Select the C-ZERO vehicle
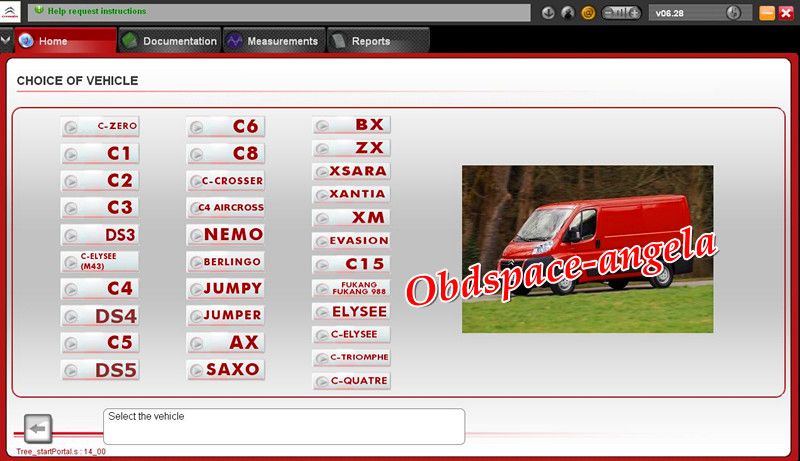800x461 pixels. [100, 126]
